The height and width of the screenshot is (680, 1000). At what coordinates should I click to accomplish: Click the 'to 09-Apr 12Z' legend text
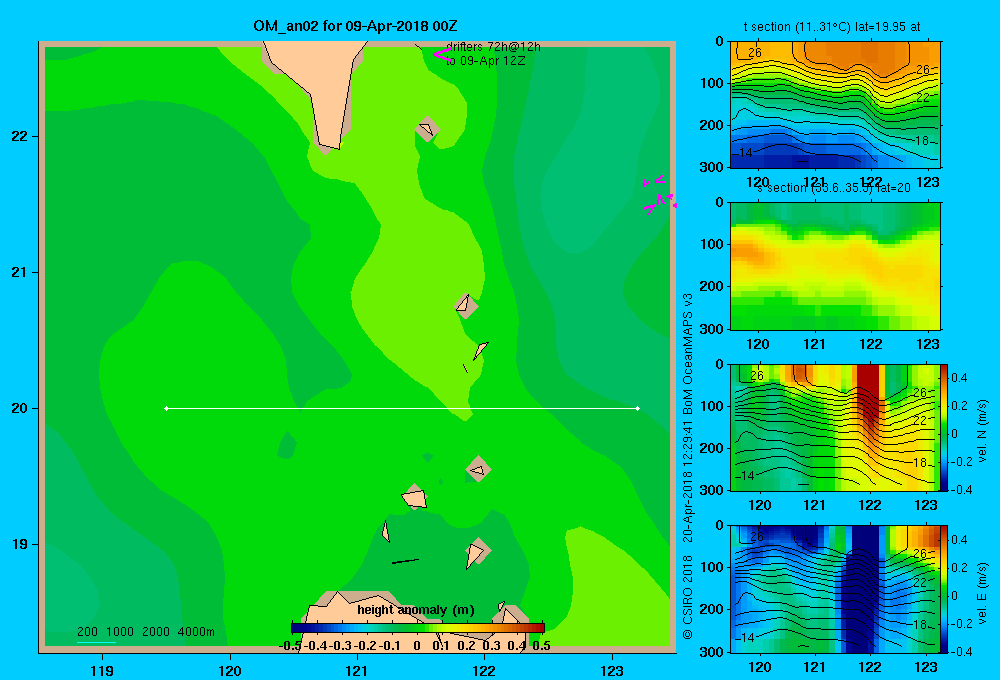pos(485,61)
